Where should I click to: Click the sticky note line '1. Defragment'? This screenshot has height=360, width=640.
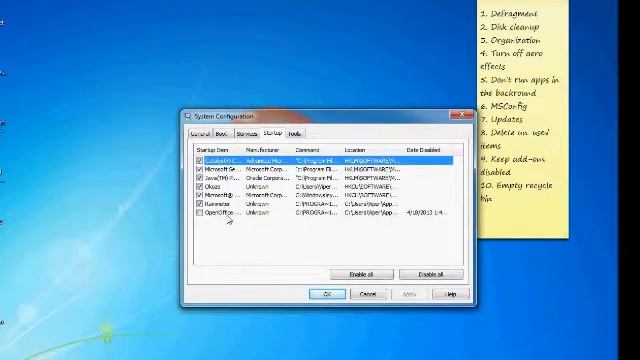(x=509, y=13)
